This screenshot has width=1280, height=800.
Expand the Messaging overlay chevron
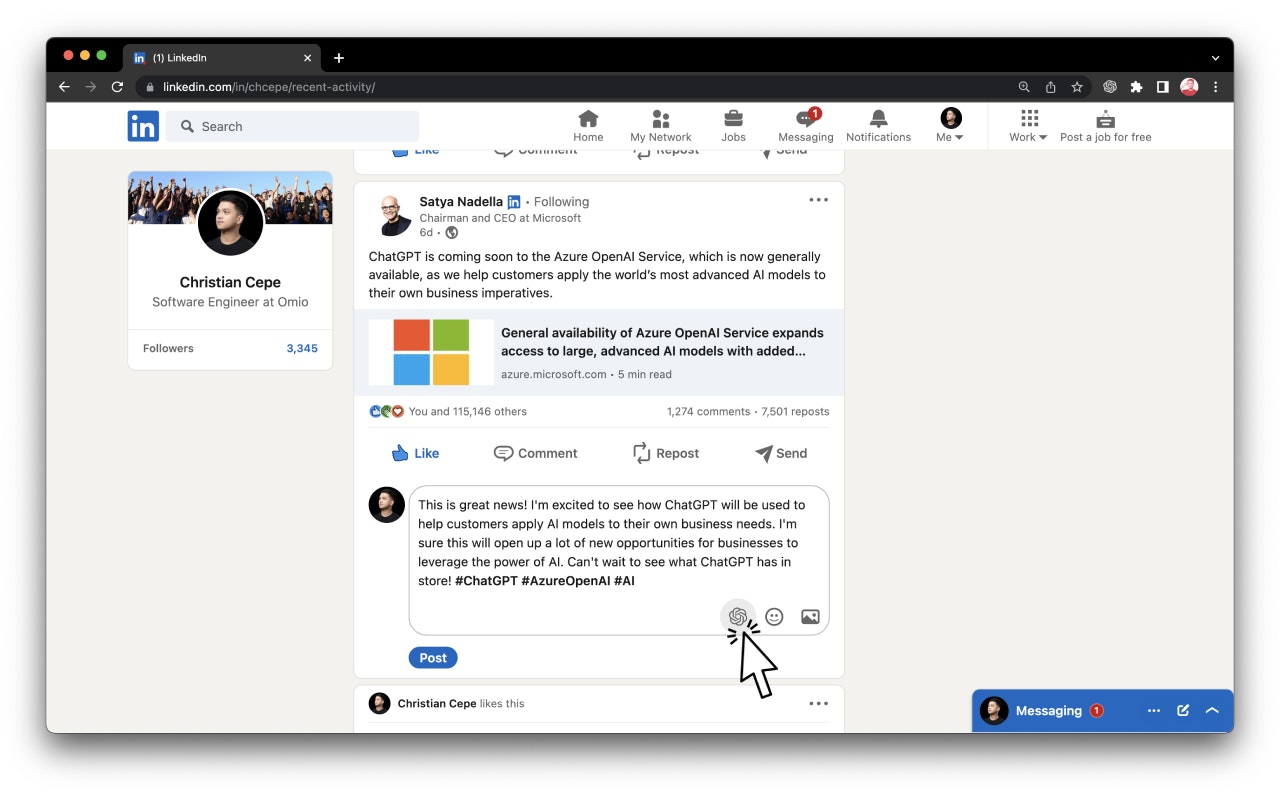coord(1212,710)
